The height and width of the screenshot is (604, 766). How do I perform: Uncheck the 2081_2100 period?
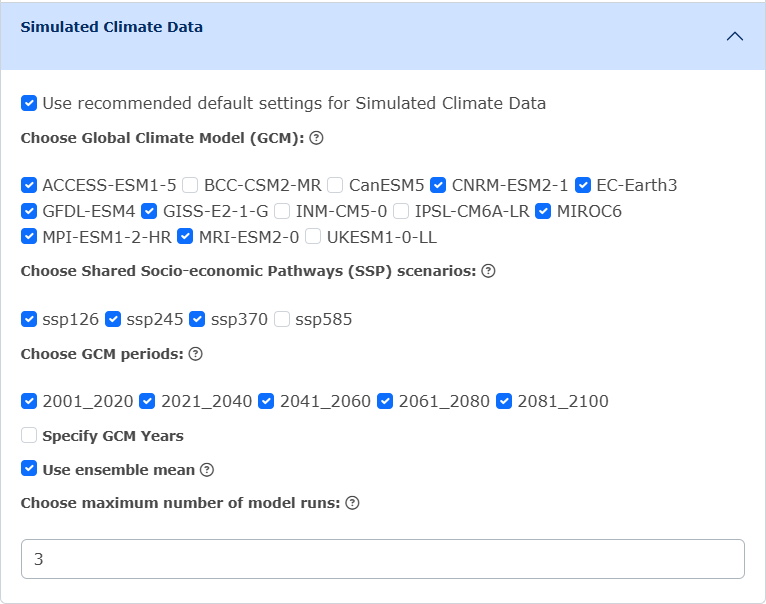504,401
